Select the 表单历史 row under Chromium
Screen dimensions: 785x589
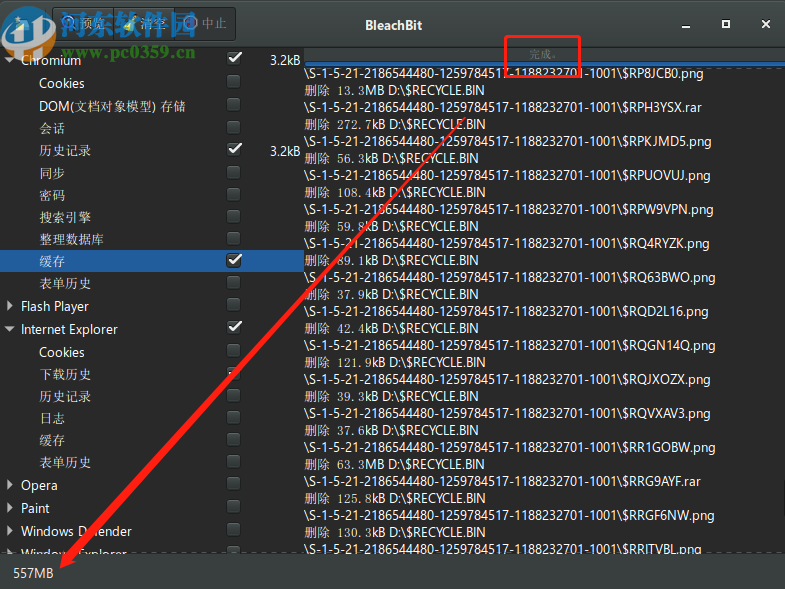pyautogui.click(x=65, y=283)
